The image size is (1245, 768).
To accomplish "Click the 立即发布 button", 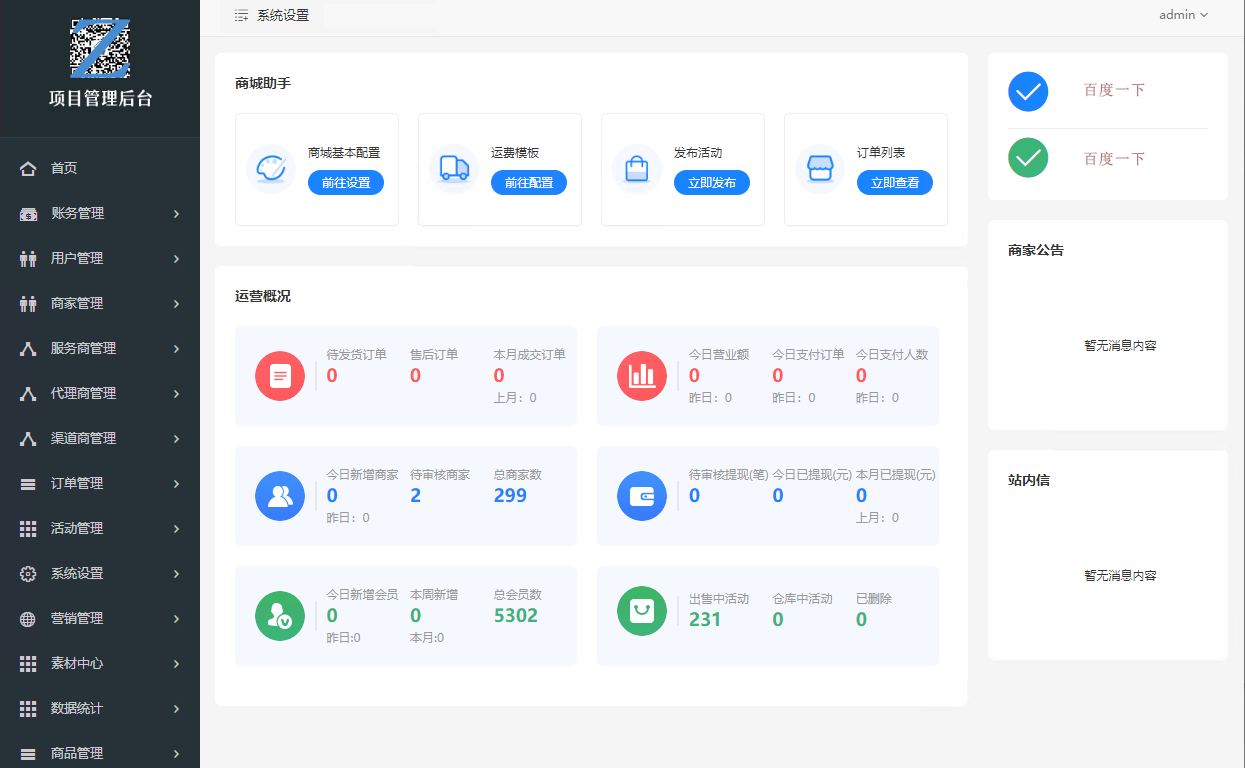I will tap(712, 183).
